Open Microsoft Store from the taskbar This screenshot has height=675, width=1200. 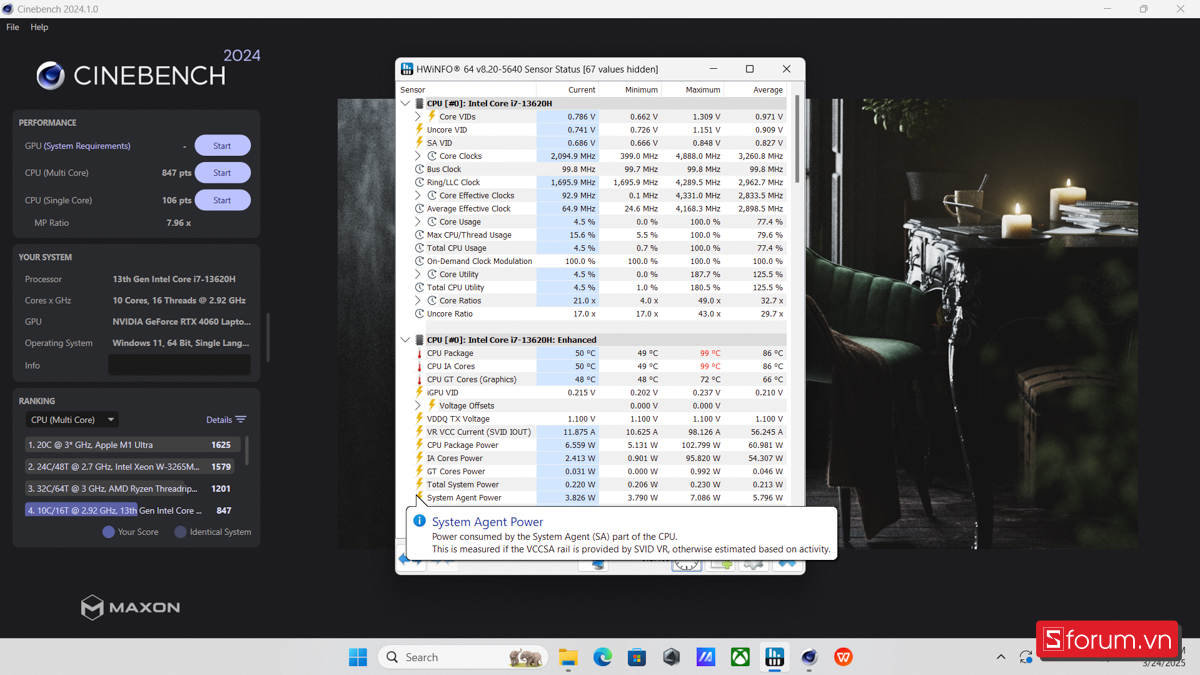point(637,657)
